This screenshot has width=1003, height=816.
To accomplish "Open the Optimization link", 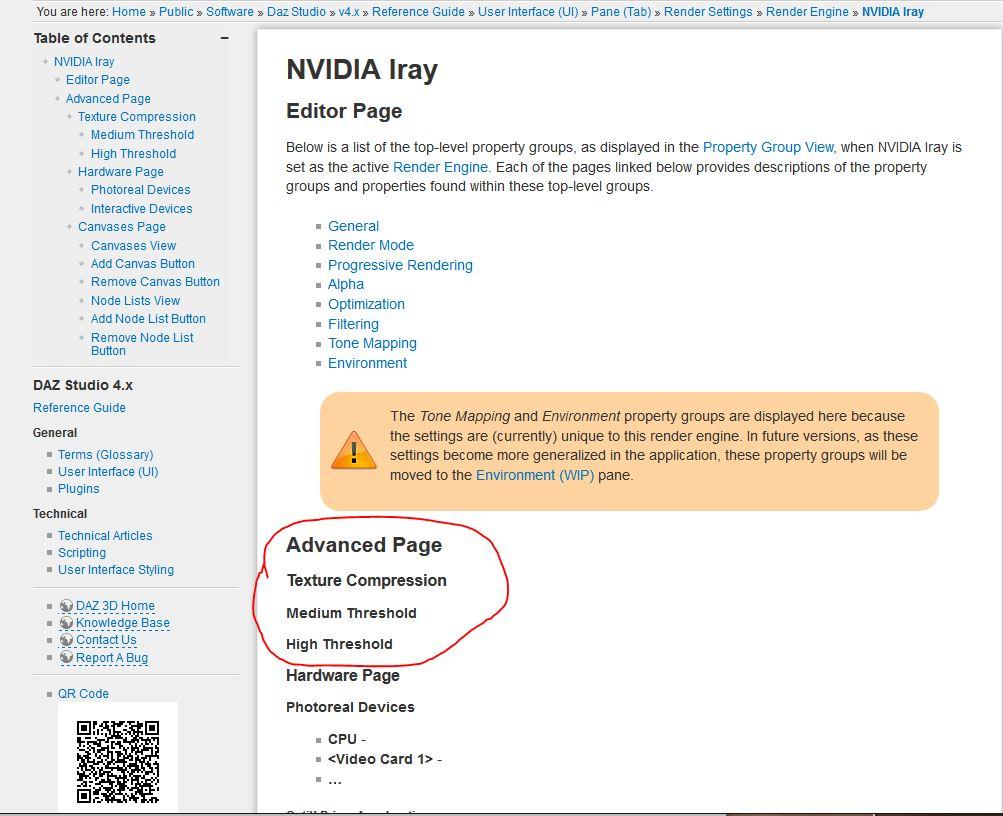I will pyautogui.click(x=367, y=304).
